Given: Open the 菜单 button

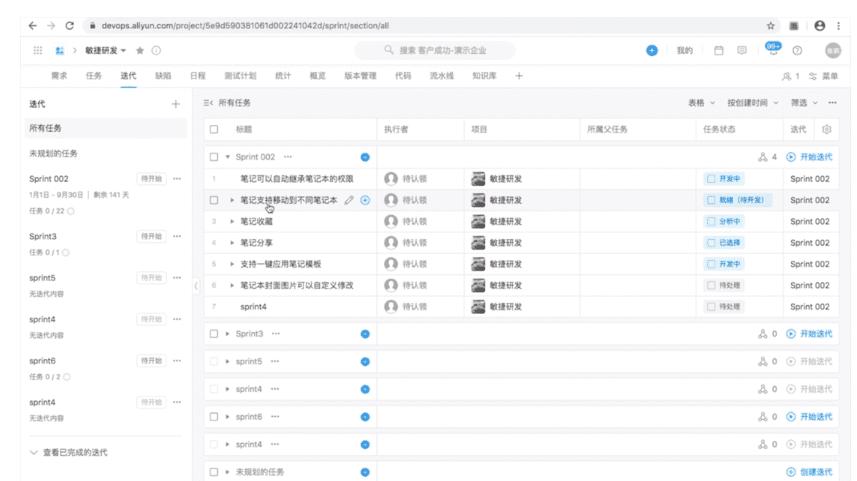Looking at the screenshot, I should (x=824, y=76).
